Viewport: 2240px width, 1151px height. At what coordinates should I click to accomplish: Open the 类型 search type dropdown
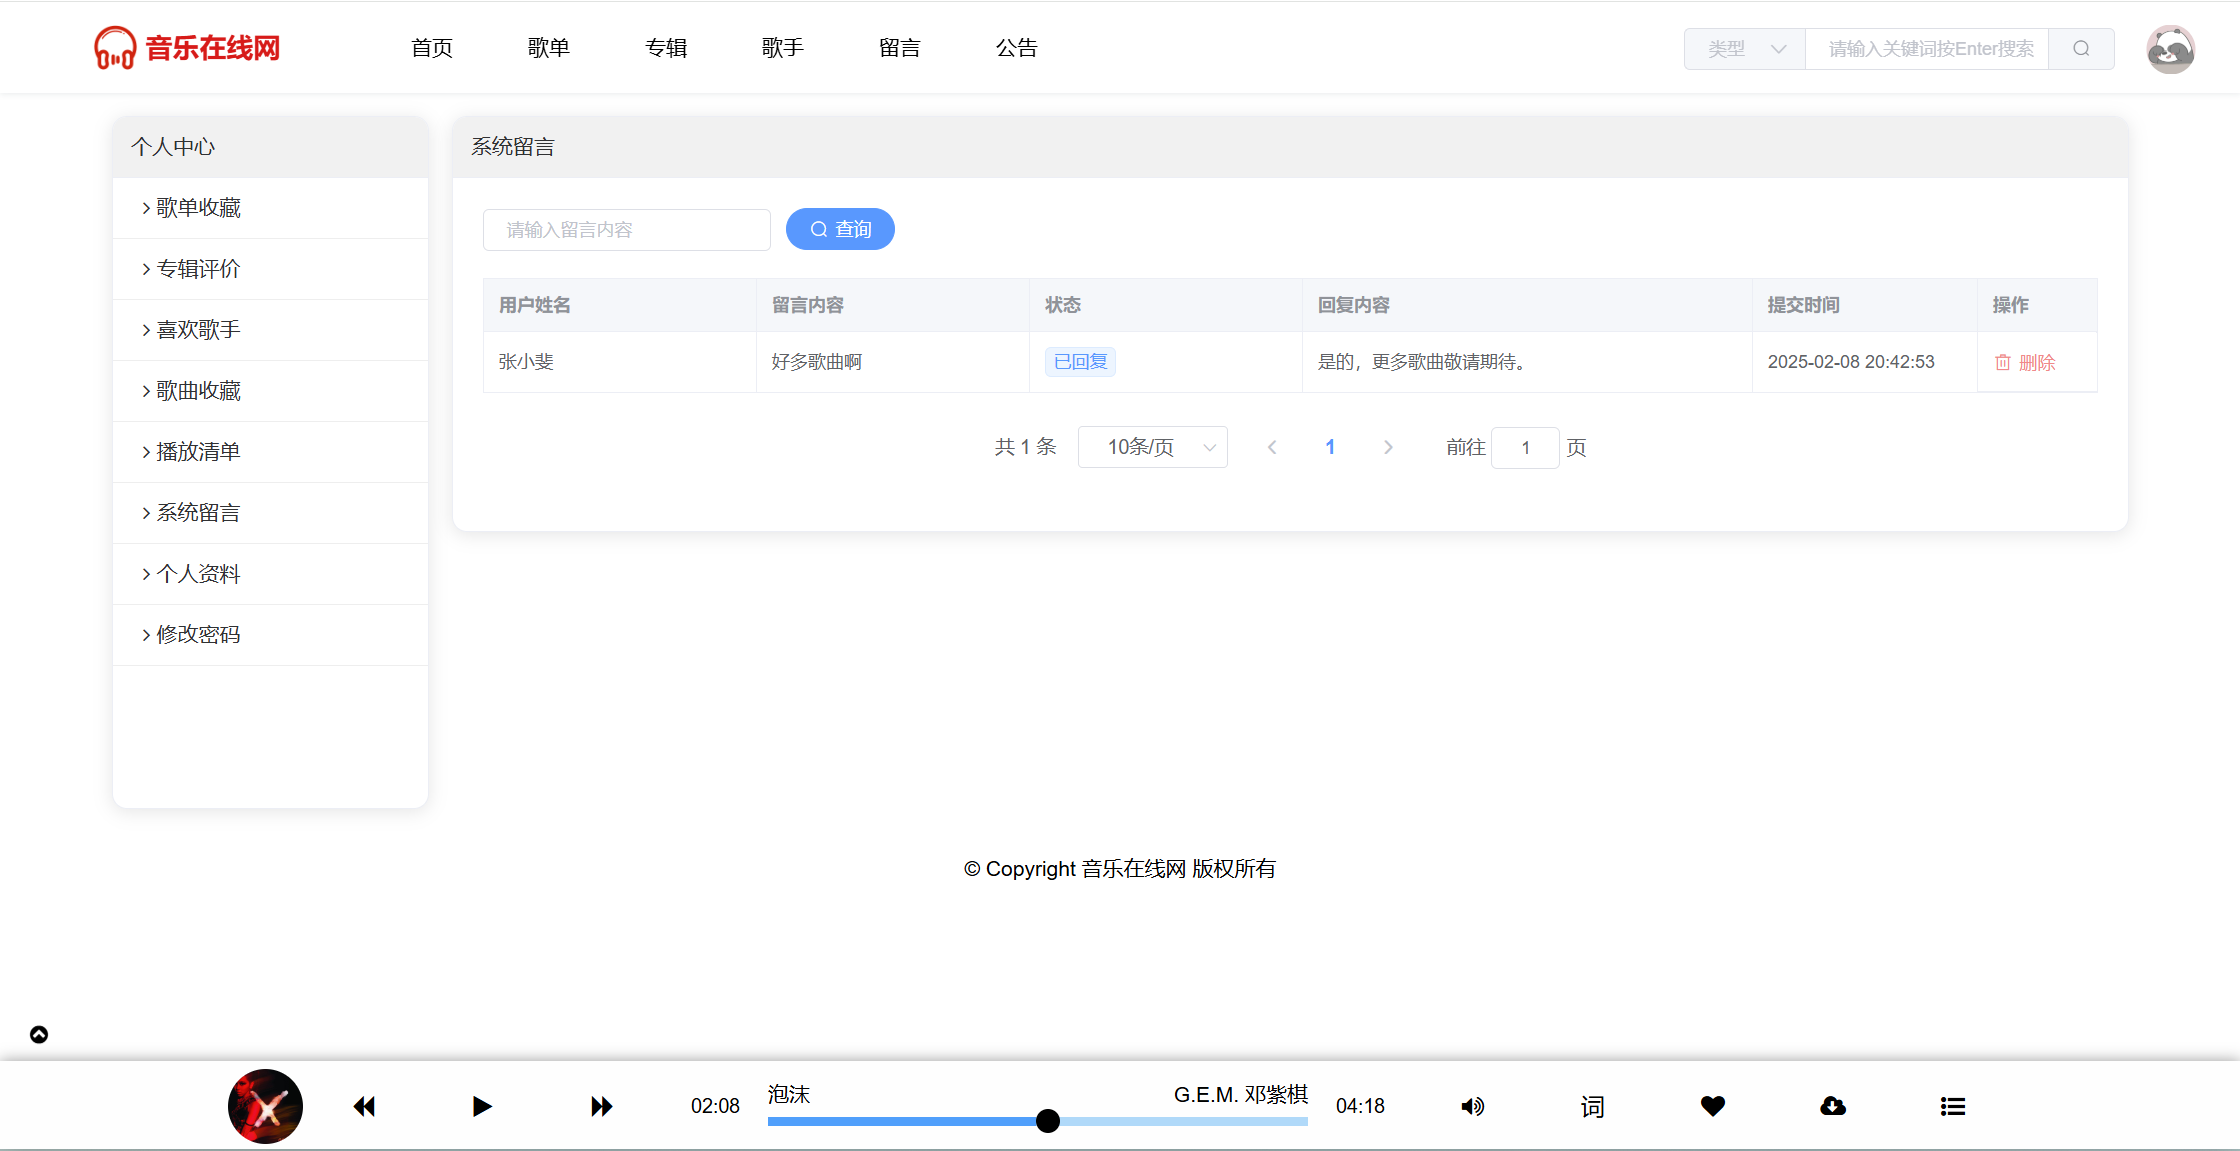(x=1745, y=49)
